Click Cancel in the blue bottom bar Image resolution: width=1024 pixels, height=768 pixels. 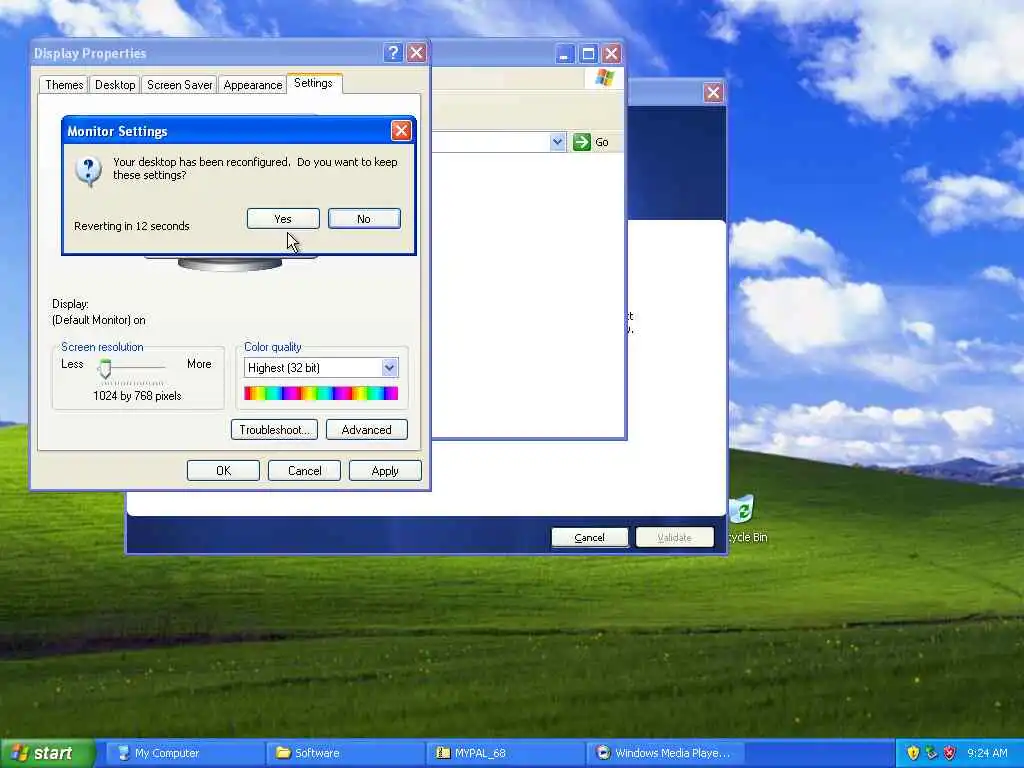[x=590, y=537]
